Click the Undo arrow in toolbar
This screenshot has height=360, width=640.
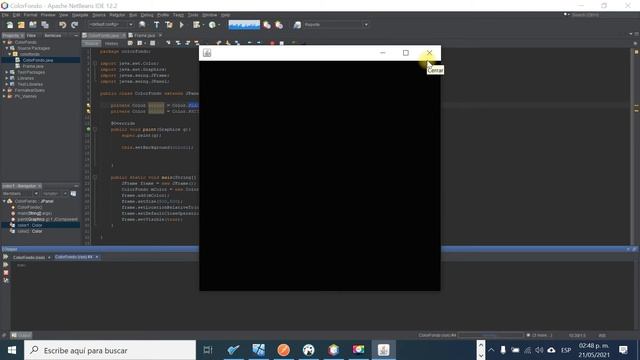[x=62, y=25]
